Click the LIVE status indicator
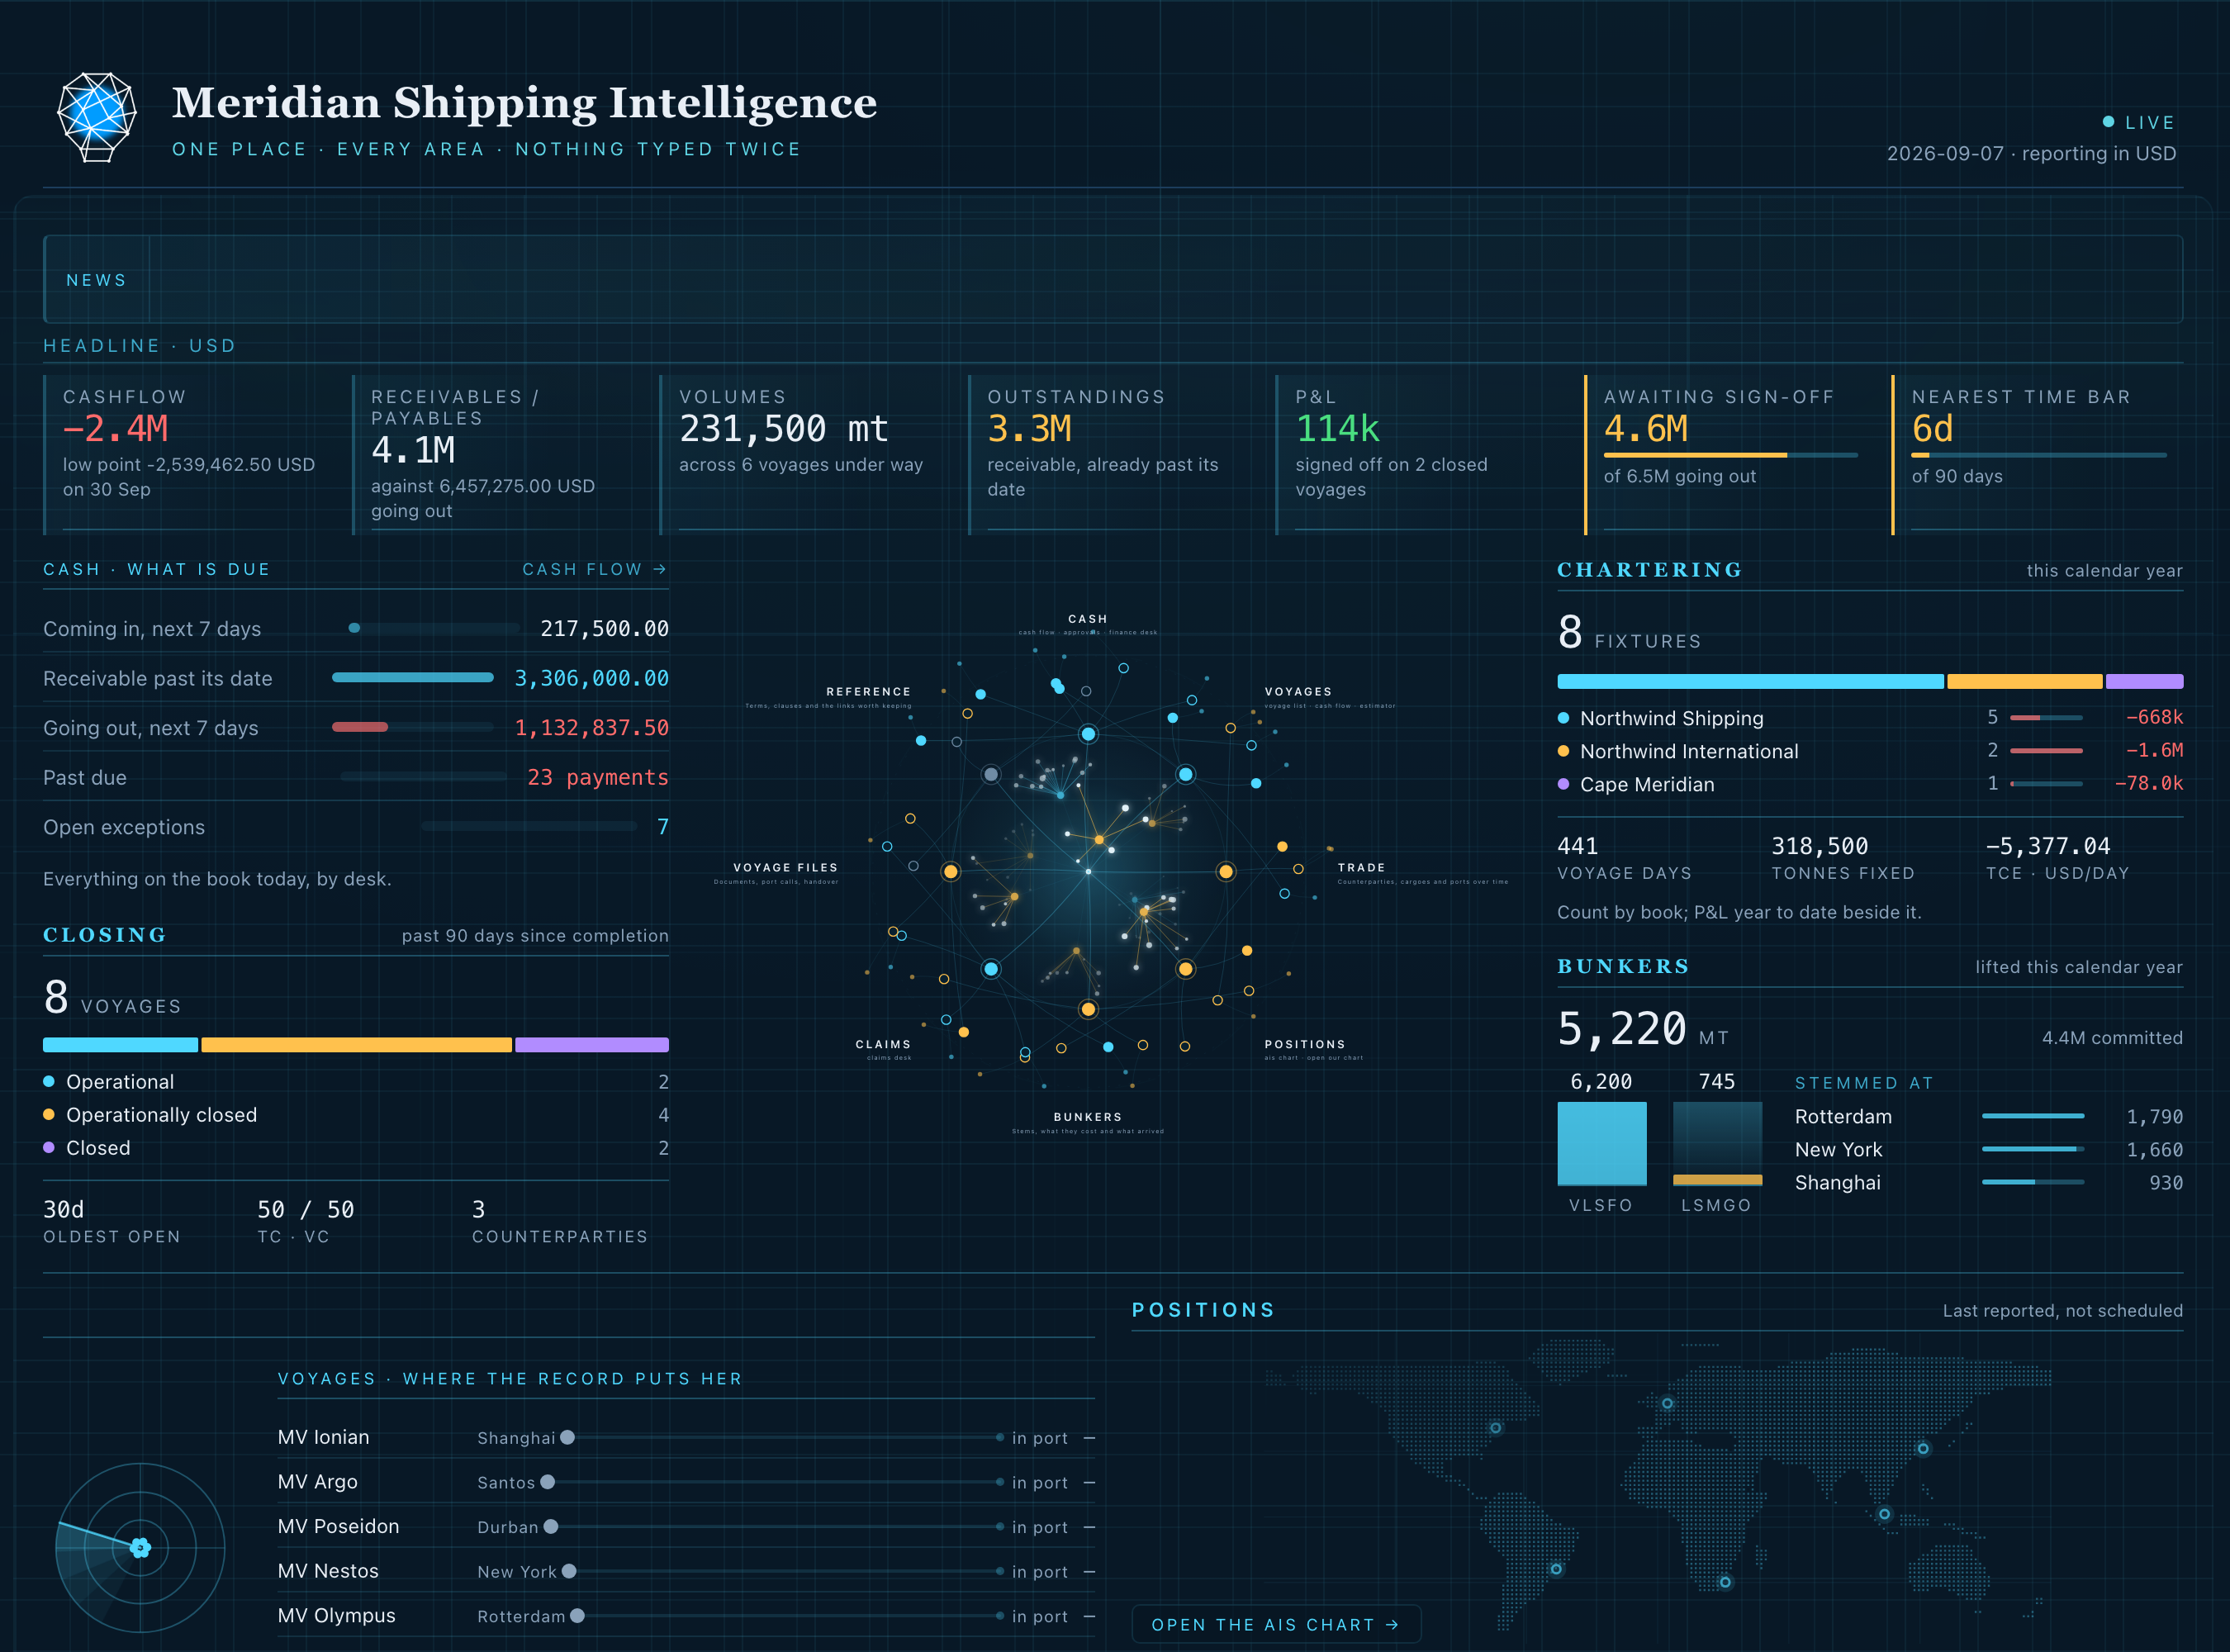Image resolution: width=2230 pixels, height=1652 pixels. (x=2138, y=122)
